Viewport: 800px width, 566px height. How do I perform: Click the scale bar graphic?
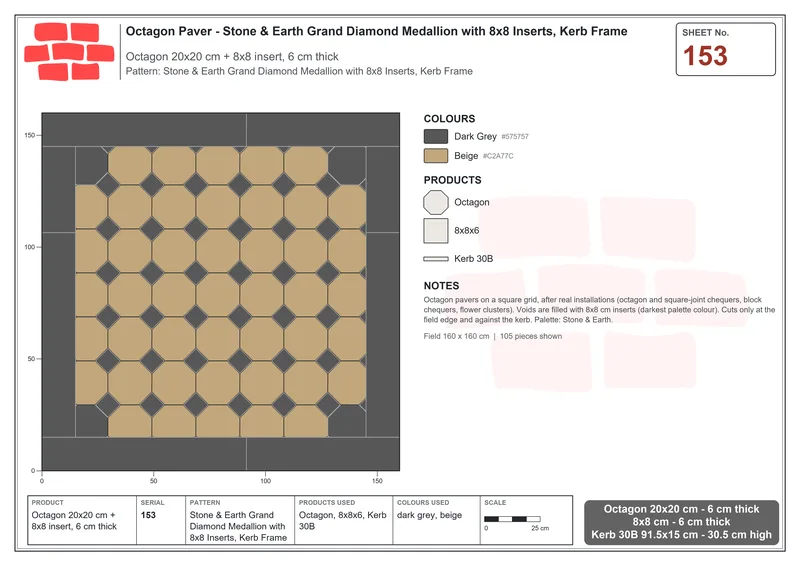coord(512,519)
